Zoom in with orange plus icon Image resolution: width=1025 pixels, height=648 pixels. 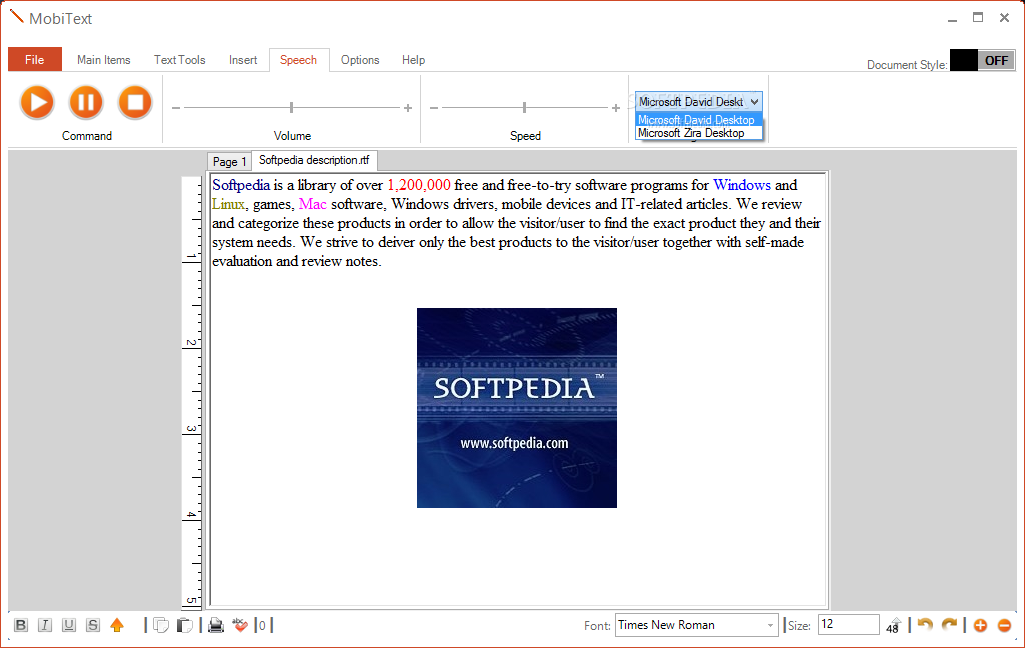pyautogui.click(x=980, y=625)
